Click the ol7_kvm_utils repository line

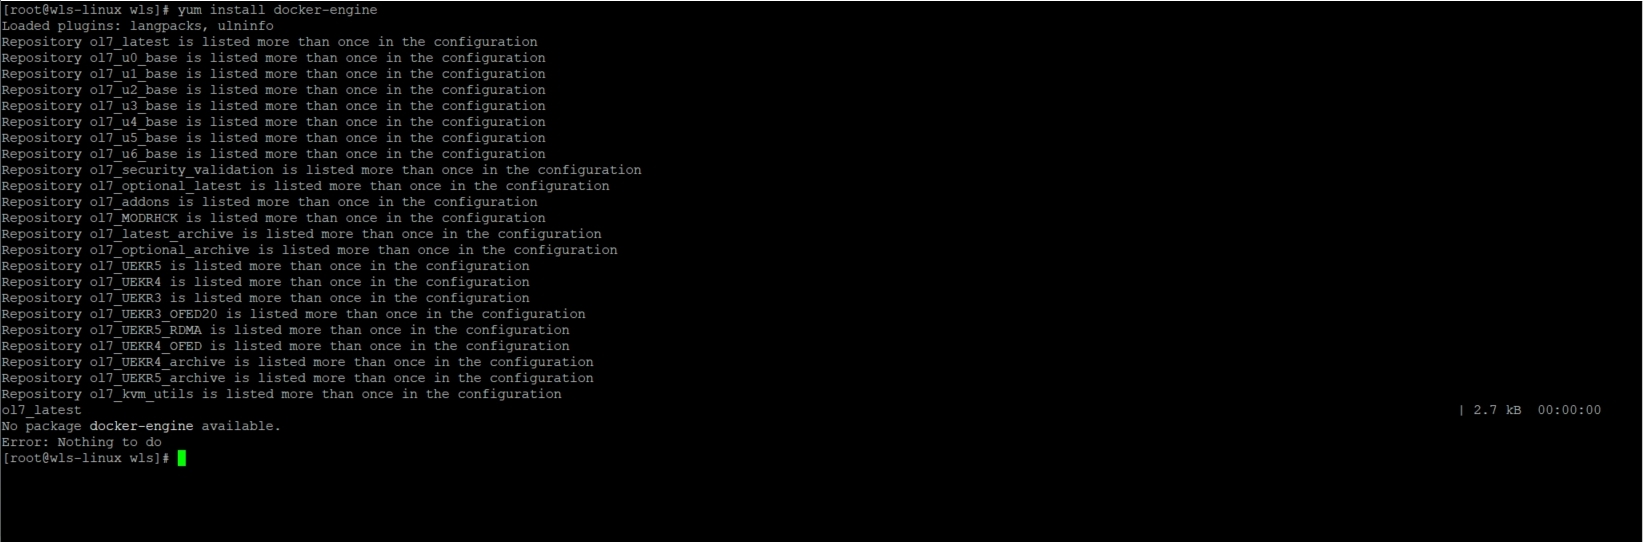(281, 394)
